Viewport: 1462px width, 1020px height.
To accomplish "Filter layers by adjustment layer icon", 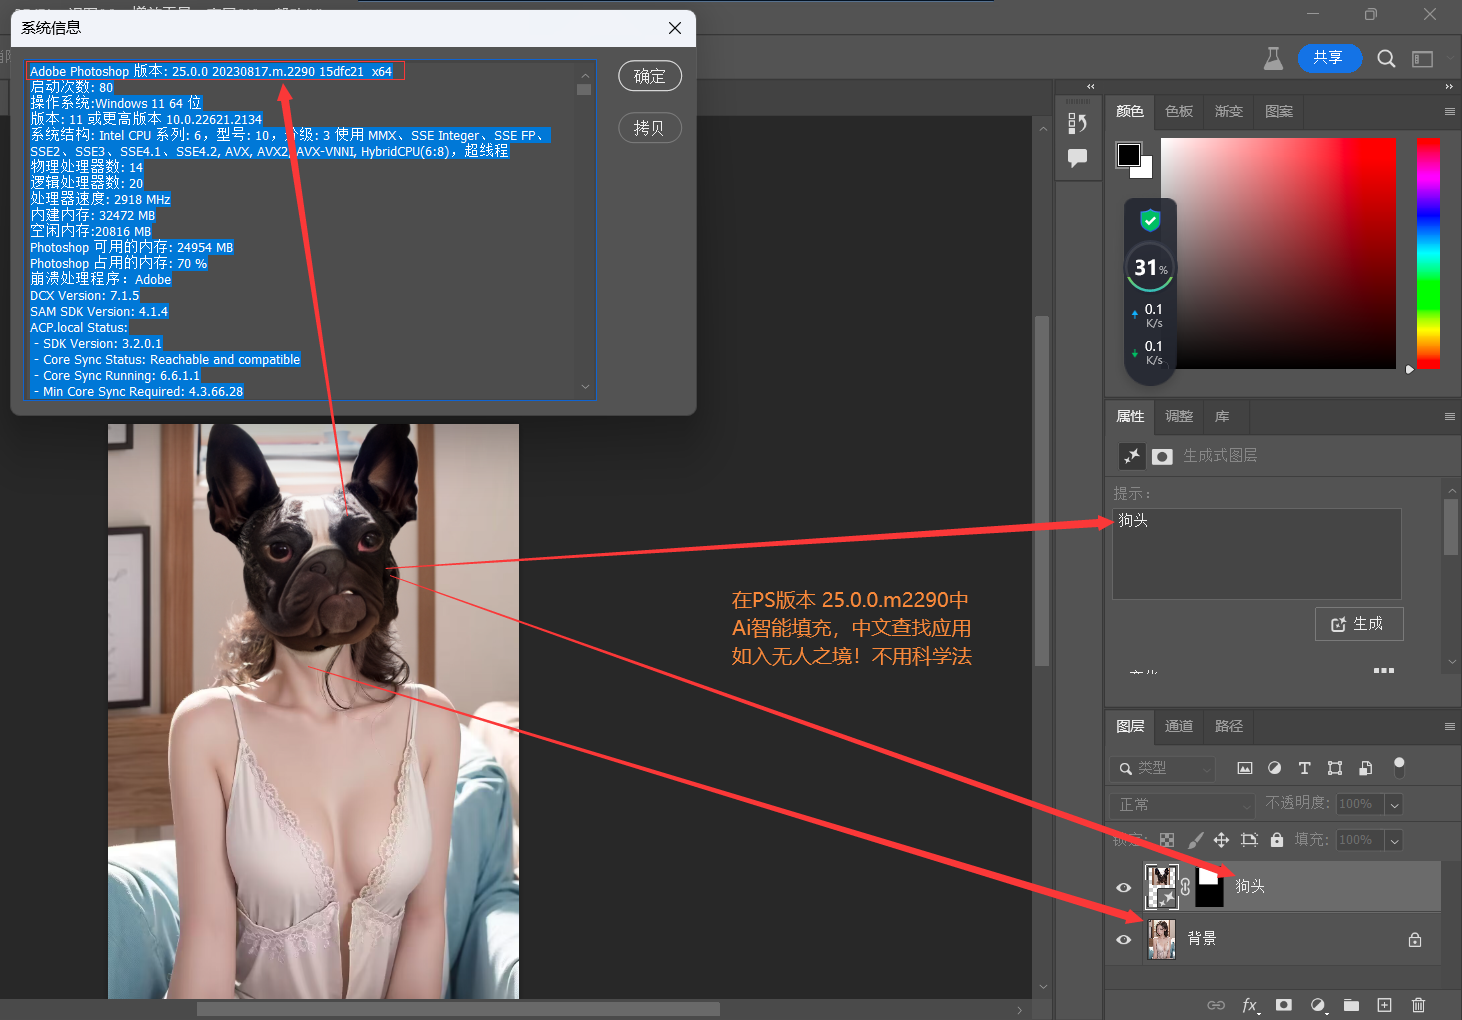I will point(1274,768).
